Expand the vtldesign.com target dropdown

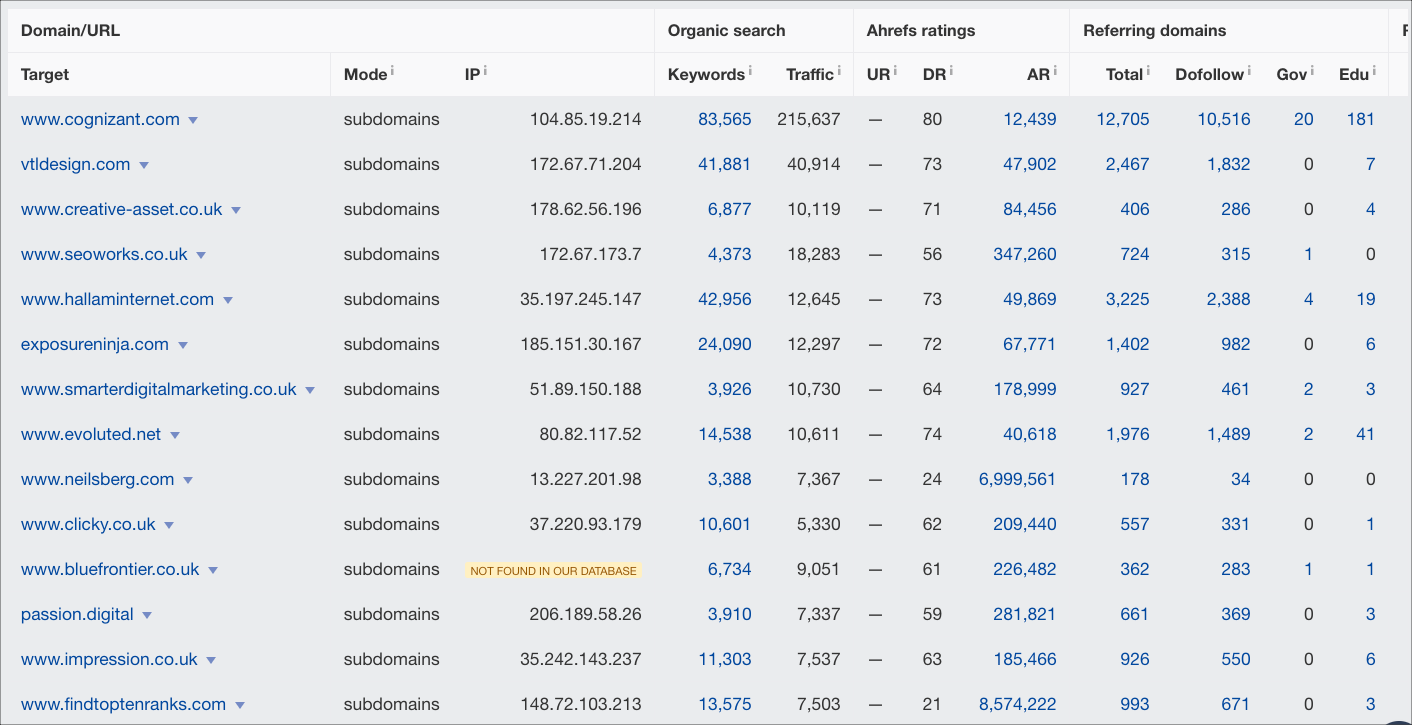coord(144,165)
